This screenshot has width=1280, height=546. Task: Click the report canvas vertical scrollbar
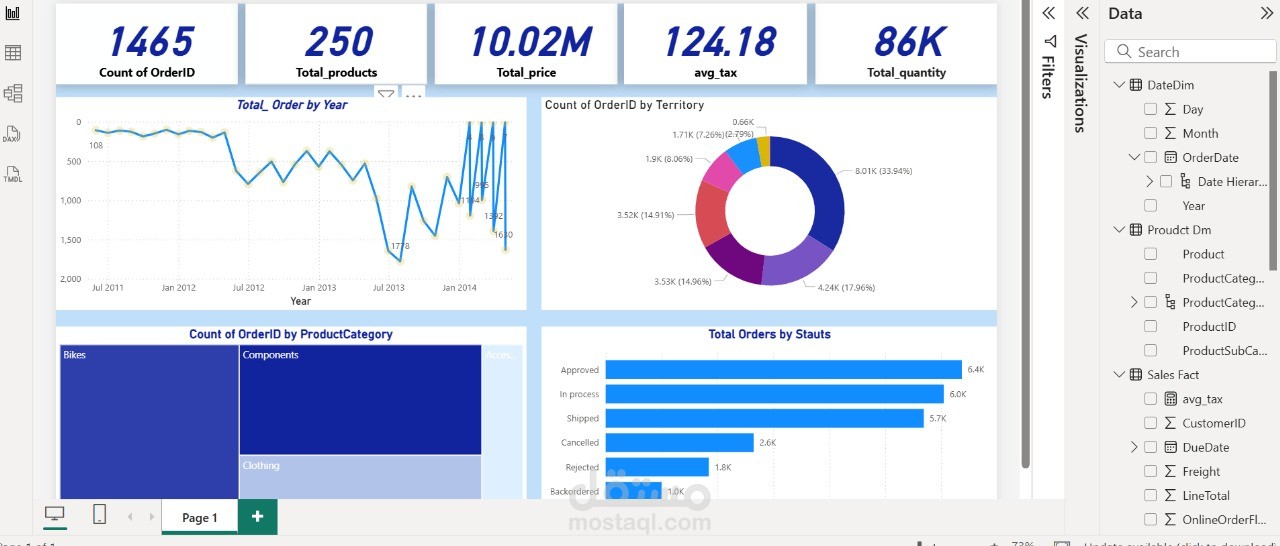tap(1025, 235)
